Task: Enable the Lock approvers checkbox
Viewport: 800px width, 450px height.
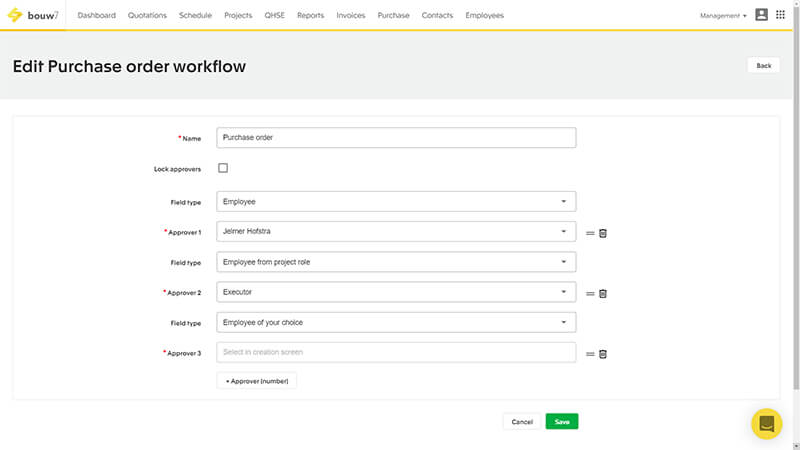Action: click(223, 168)
